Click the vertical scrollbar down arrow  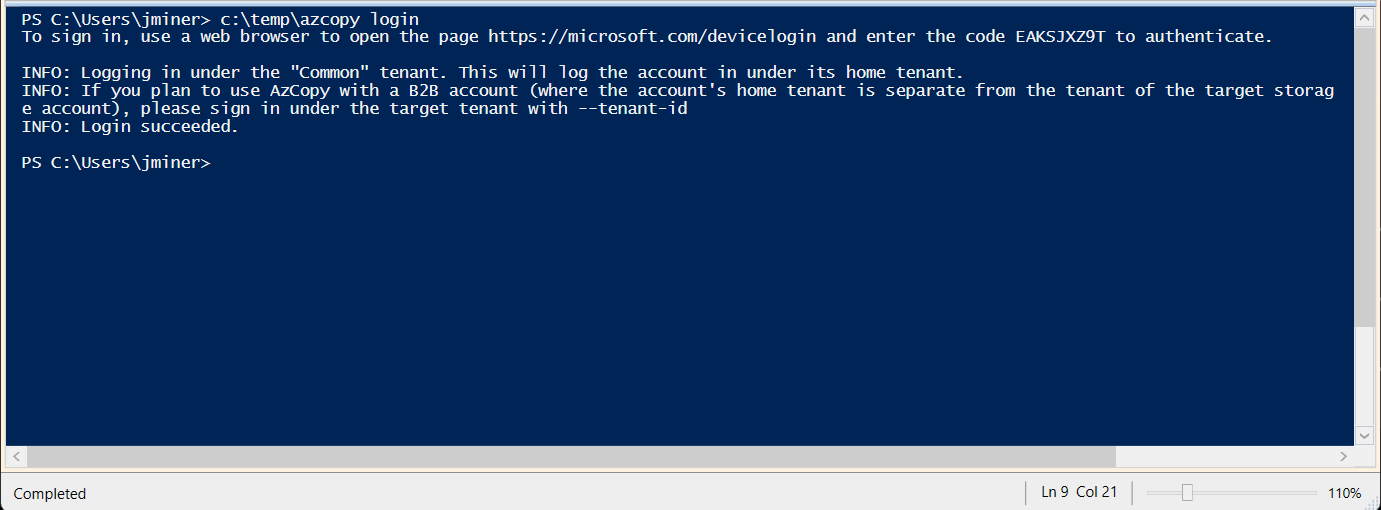[1364, 434]
